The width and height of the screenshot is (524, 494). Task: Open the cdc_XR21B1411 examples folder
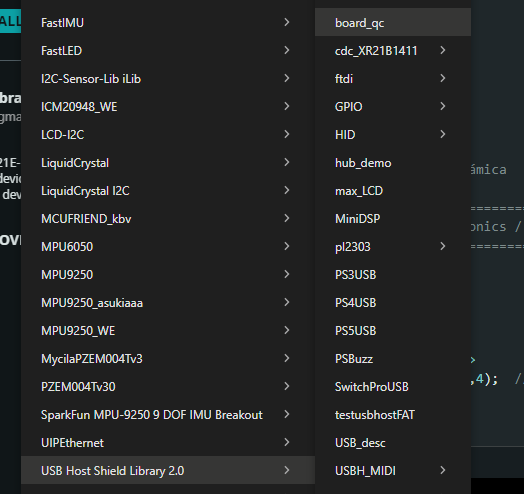(x=393, y=50)
